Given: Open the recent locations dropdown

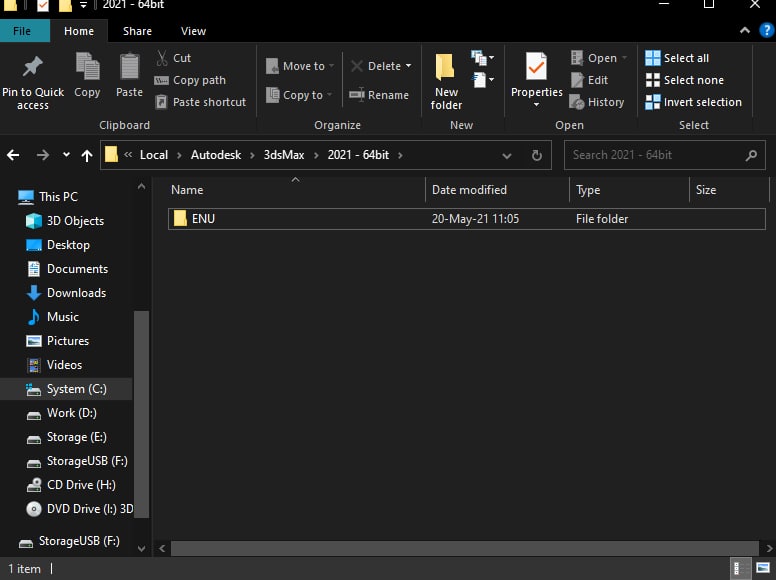Looking at the screenshot, I should point(66,155).
